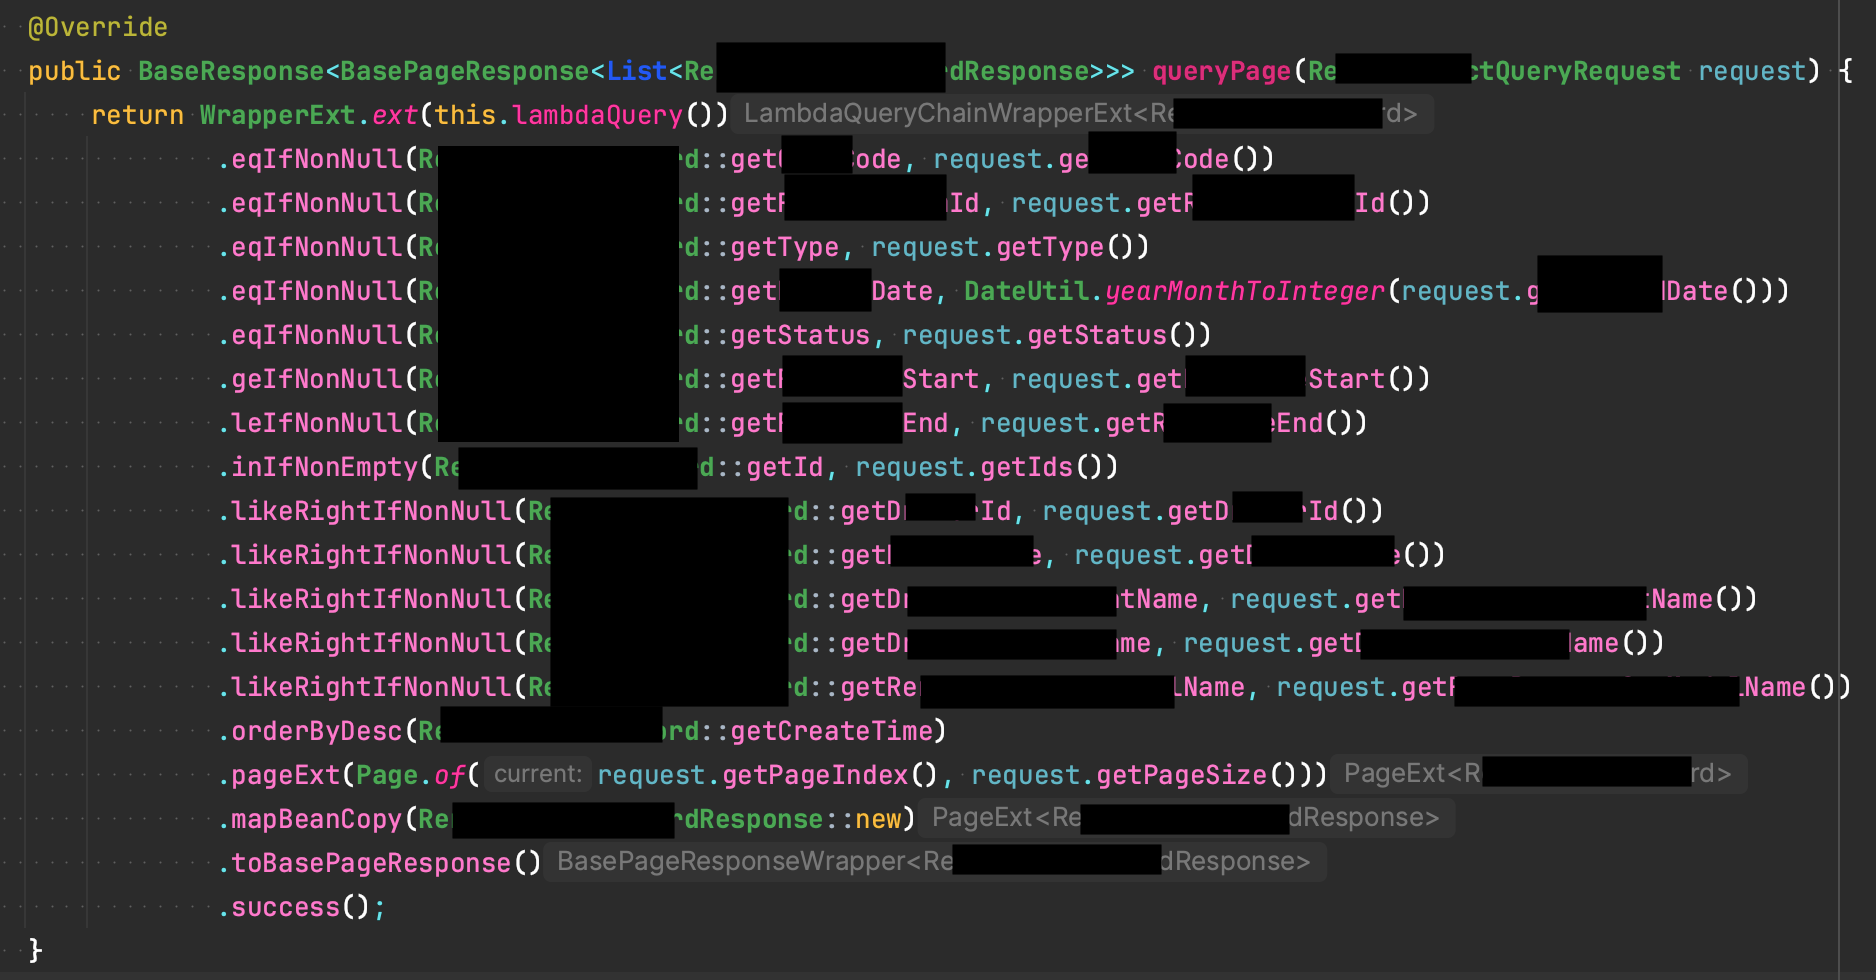Click the return keyword
This screenshot has width=1876, height=980.
click(x=136, y=114)
